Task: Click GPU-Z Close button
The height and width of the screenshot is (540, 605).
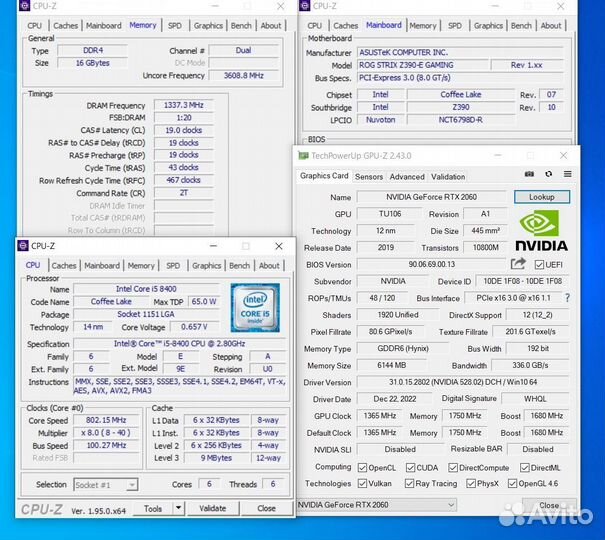Action: pyautogui.click(x=549, y=505)
